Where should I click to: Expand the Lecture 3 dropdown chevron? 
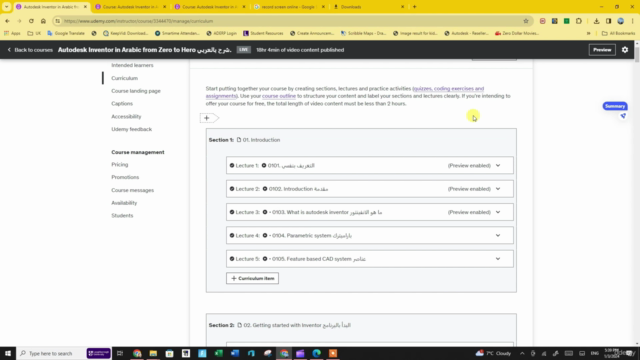tap(498, 212)
